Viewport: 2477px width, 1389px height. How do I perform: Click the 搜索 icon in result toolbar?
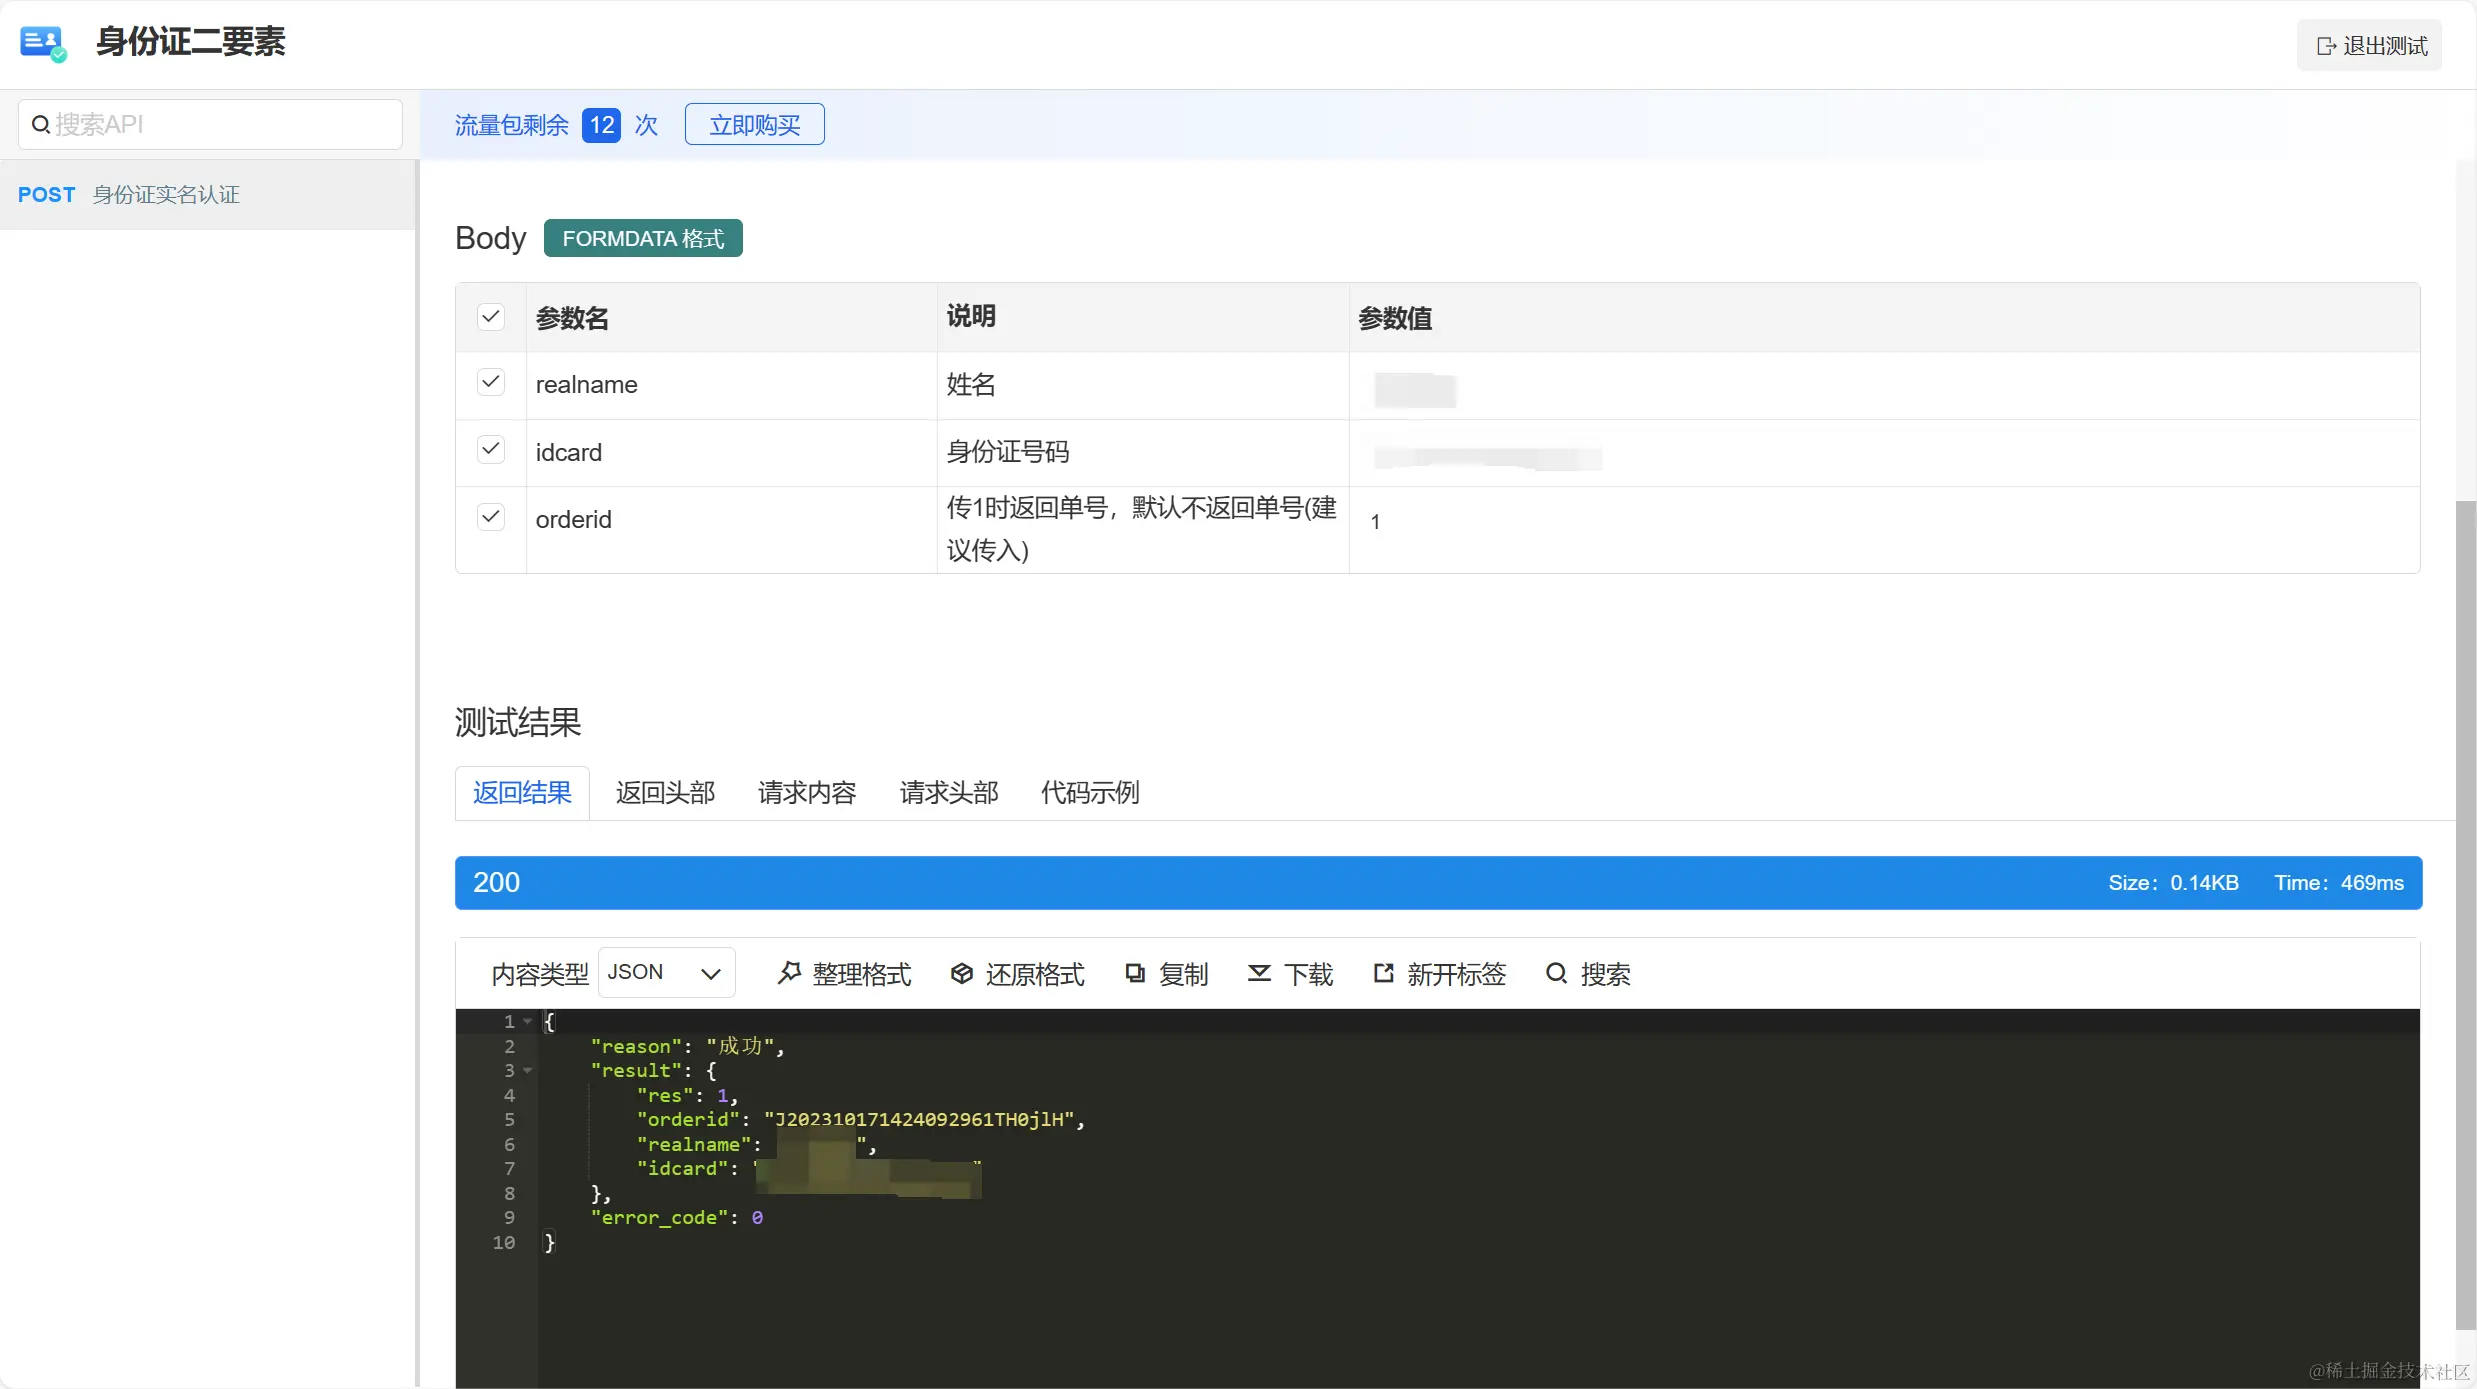click(x=1556, y=973)
